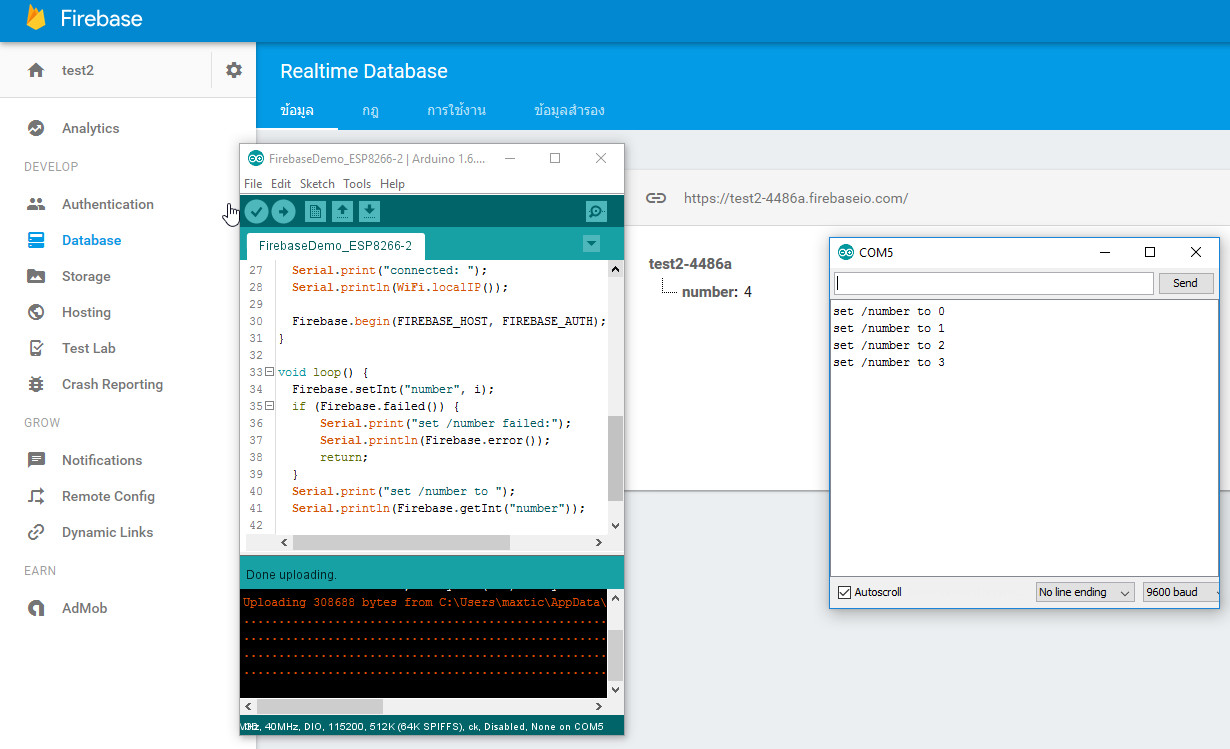Screen dimensions: 1230x749
Task: Click the link icon beside database URL
Action: [656, 198]
